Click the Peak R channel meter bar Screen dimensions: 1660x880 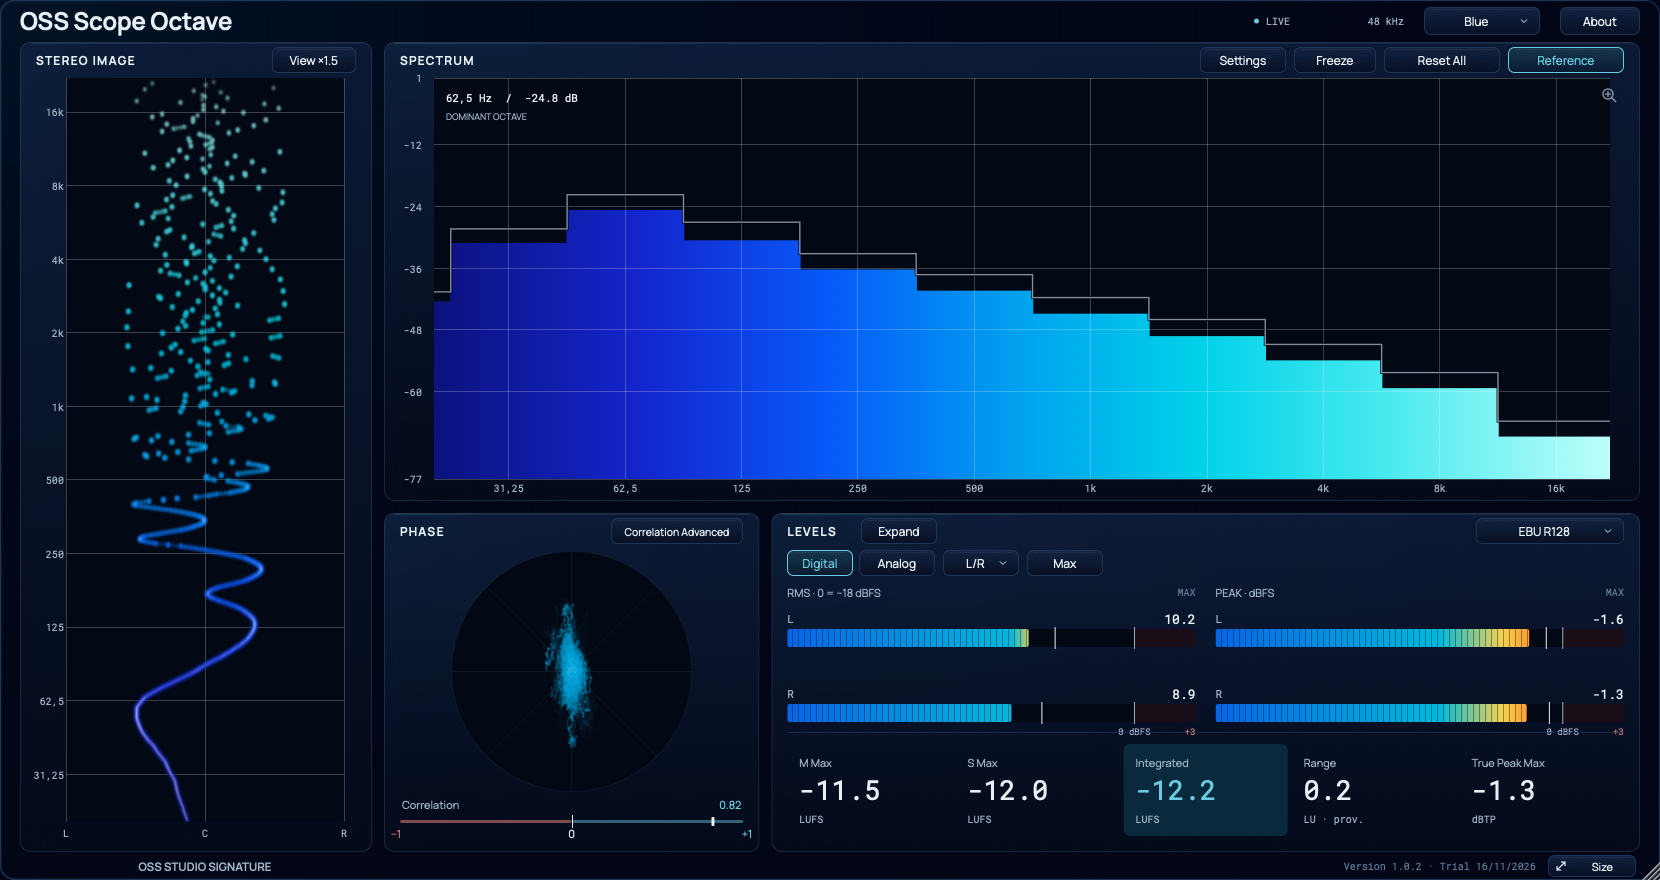[1419, 713]
